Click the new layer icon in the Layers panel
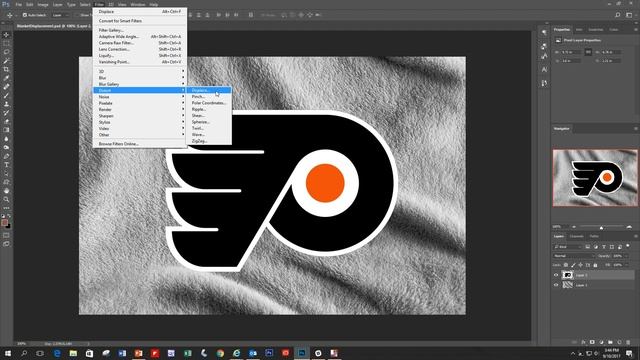 click(619, 342)
